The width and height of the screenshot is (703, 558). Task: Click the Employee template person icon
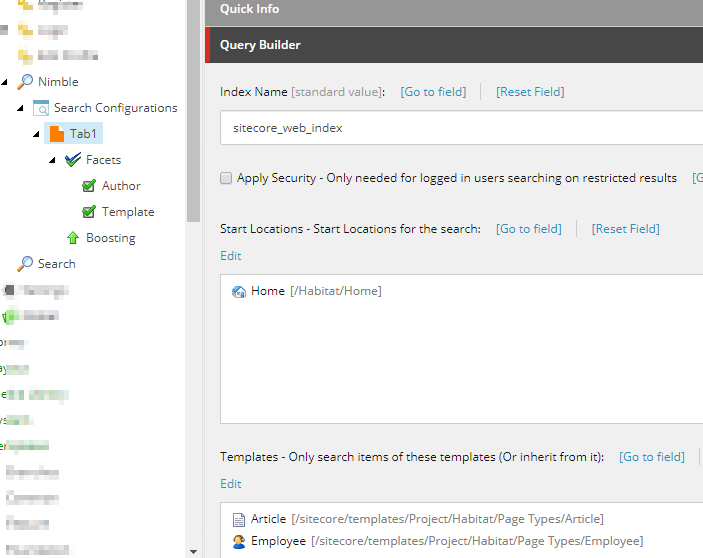239,541
